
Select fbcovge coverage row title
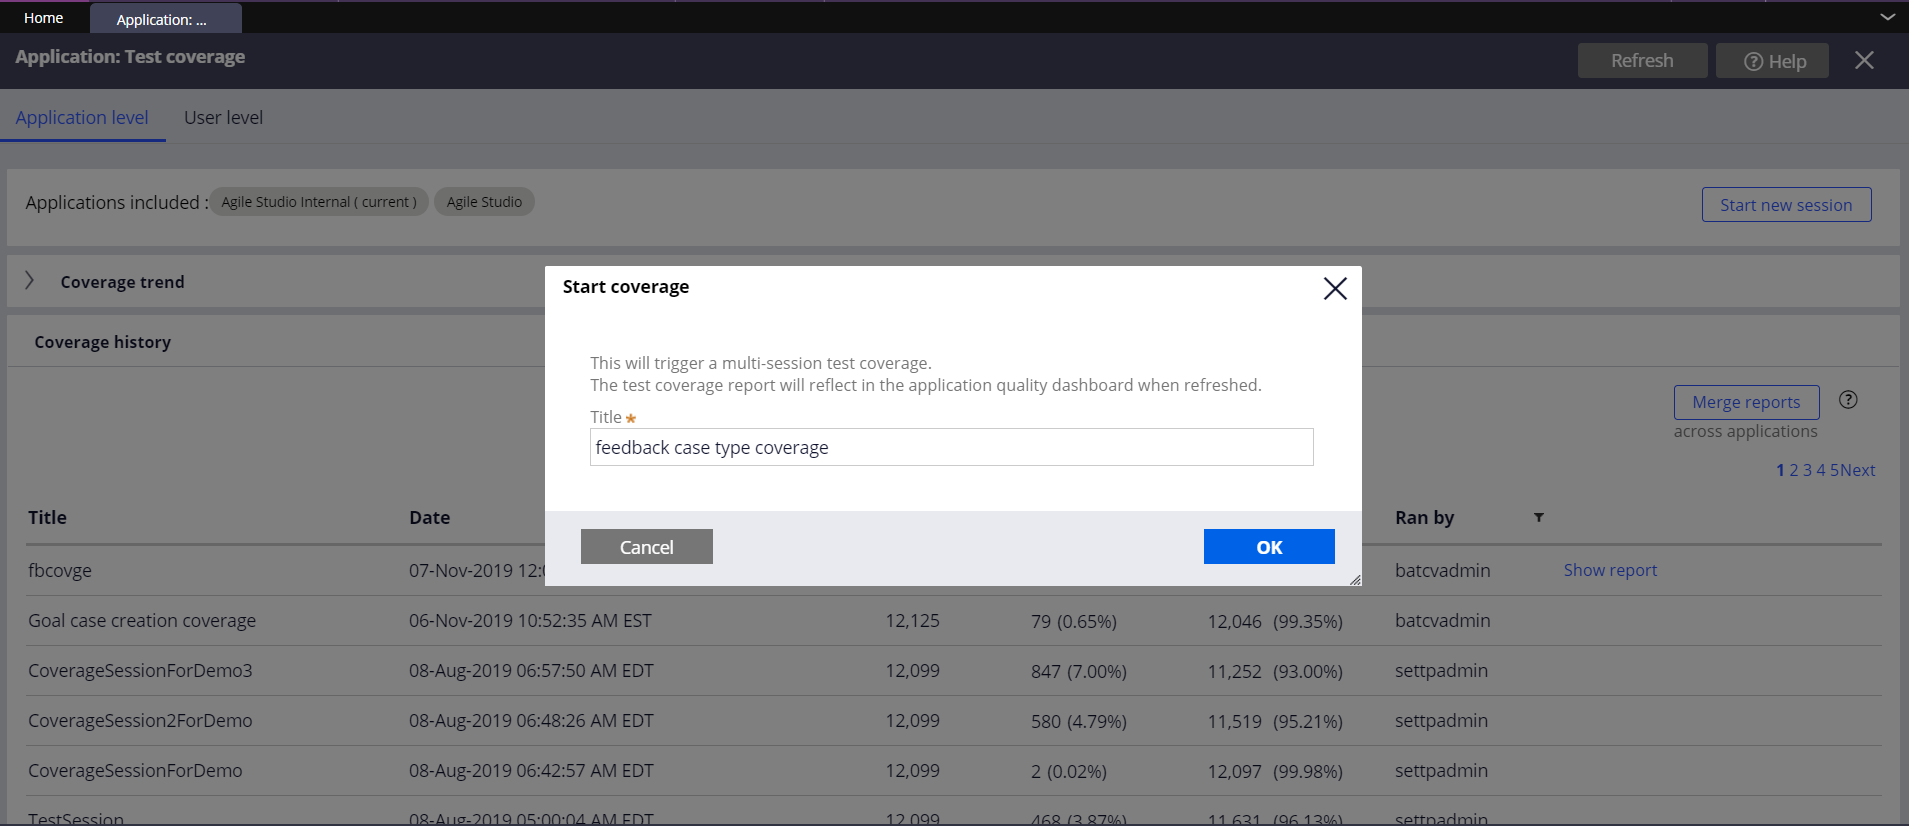[x=60, y=571]
